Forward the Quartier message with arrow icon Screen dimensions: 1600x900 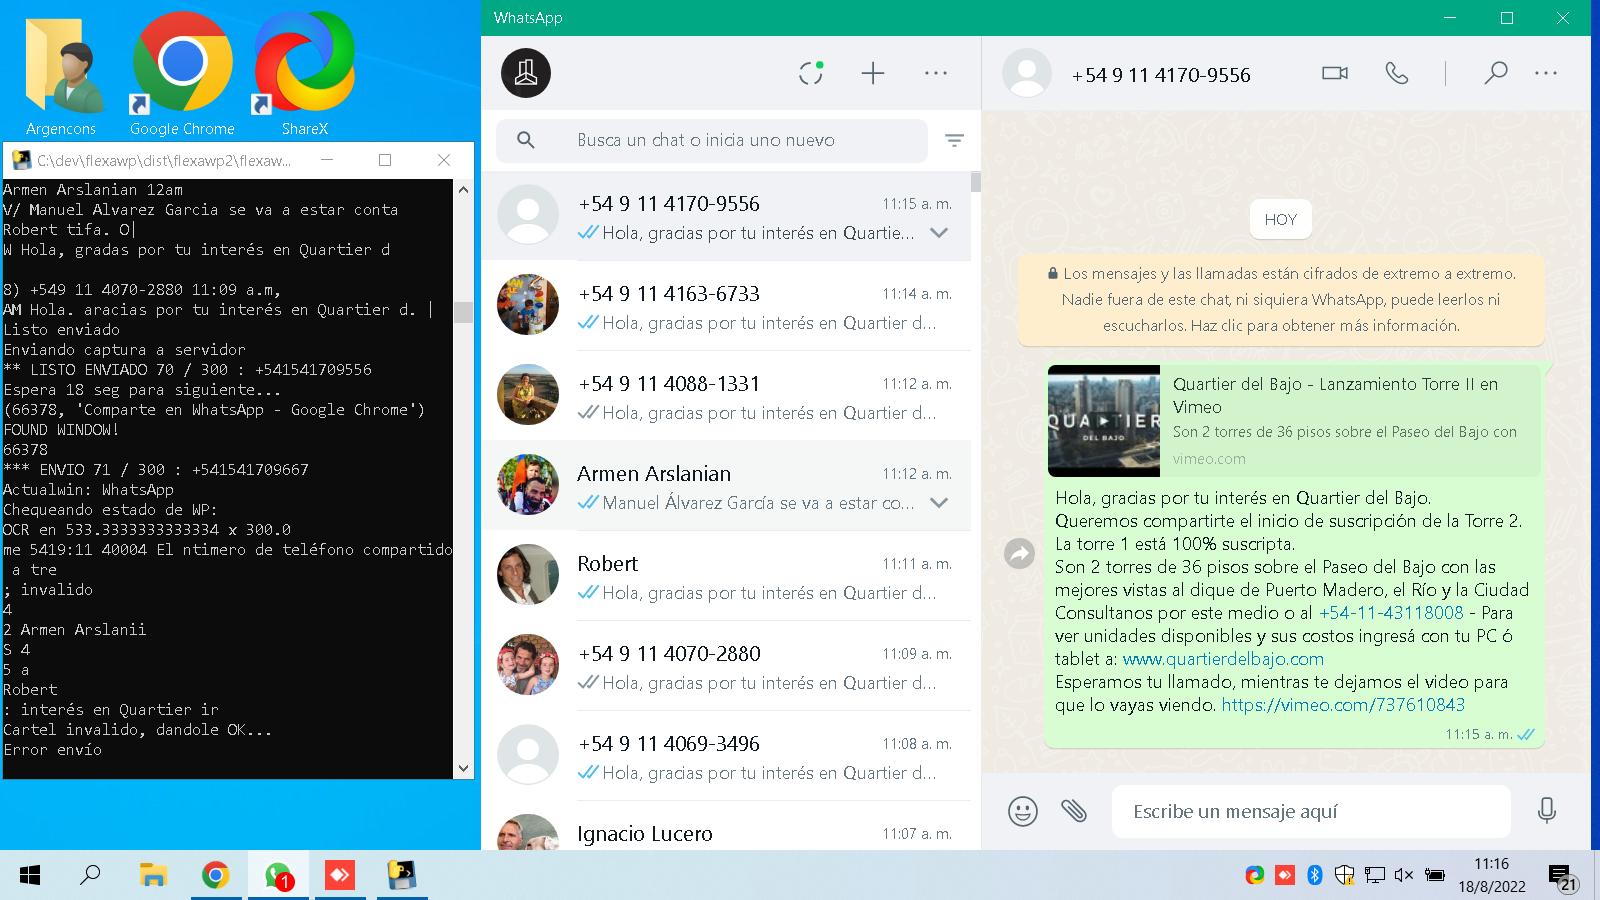click(1019, 553)
